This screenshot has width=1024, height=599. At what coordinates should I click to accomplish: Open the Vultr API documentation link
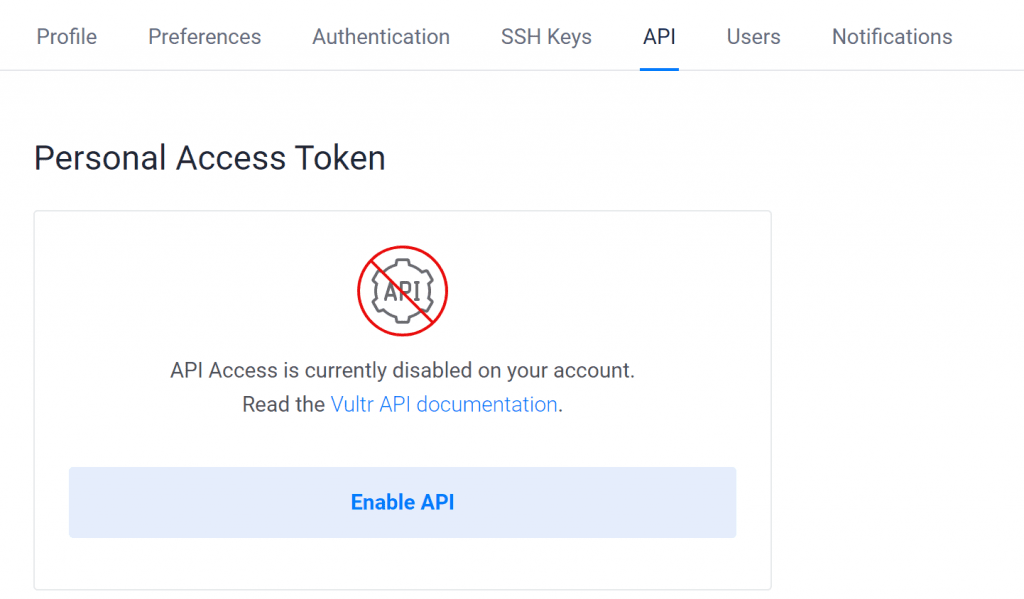(444, 404)
